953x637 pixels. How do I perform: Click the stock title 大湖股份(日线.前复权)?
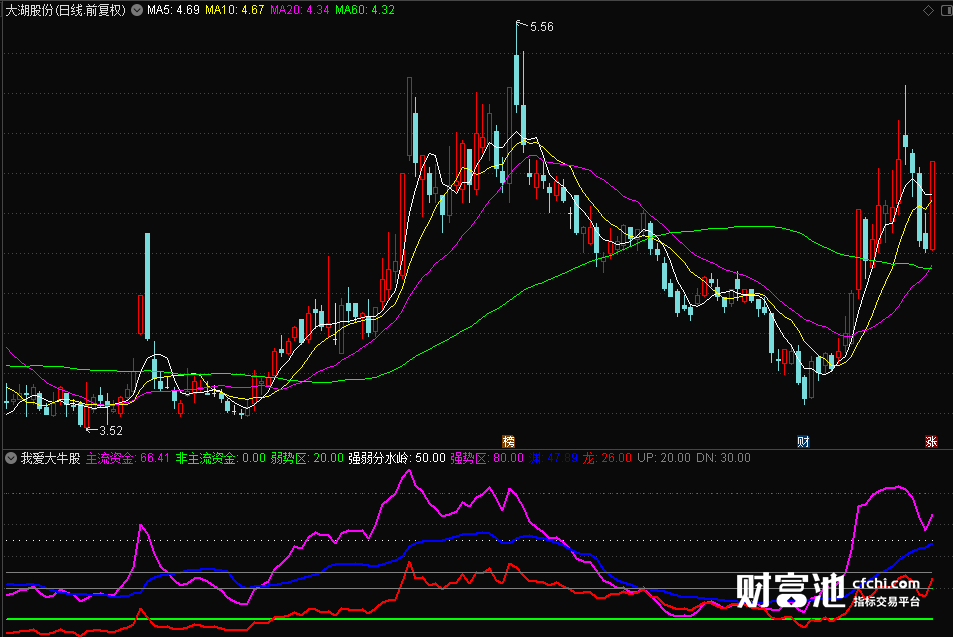66,10
